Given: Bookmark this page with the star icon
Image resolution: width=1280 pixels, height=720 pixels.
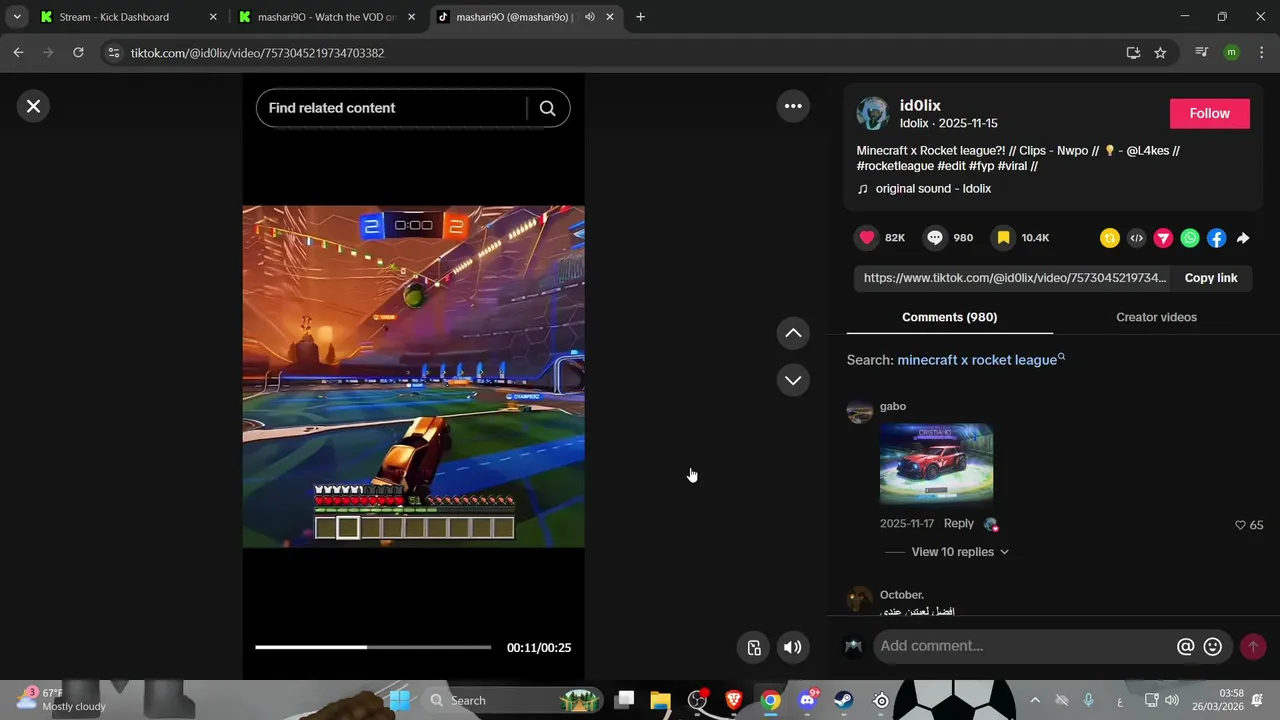Looking at the screenshot, I should pos(1160,53).
